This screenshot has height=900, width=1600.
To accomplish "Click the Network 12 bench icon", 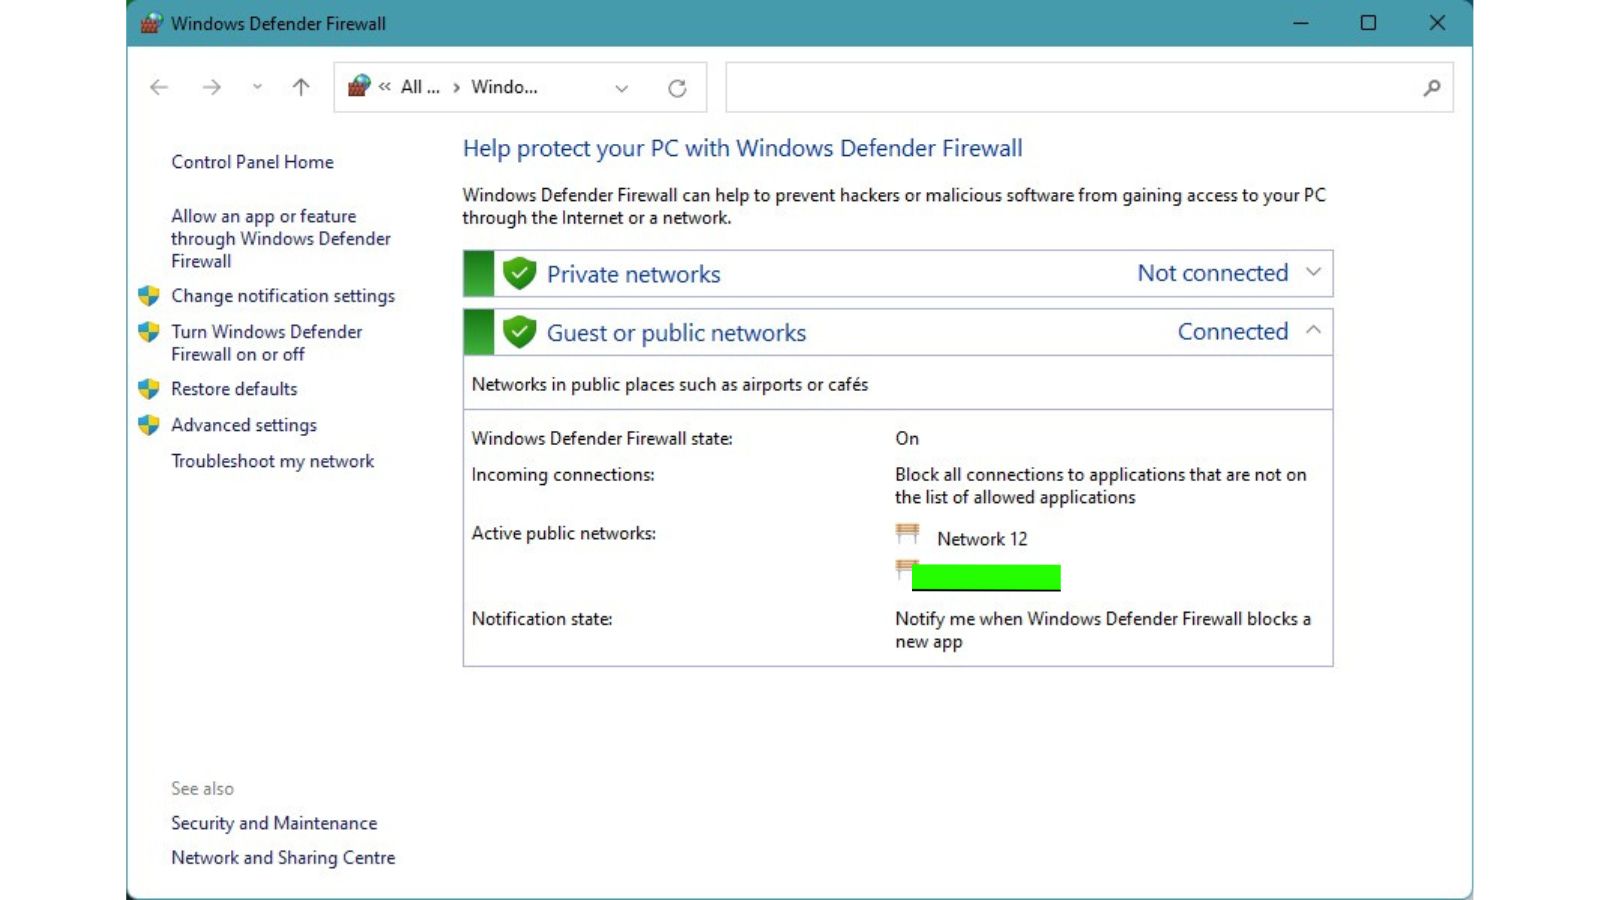I will [907, 534].
